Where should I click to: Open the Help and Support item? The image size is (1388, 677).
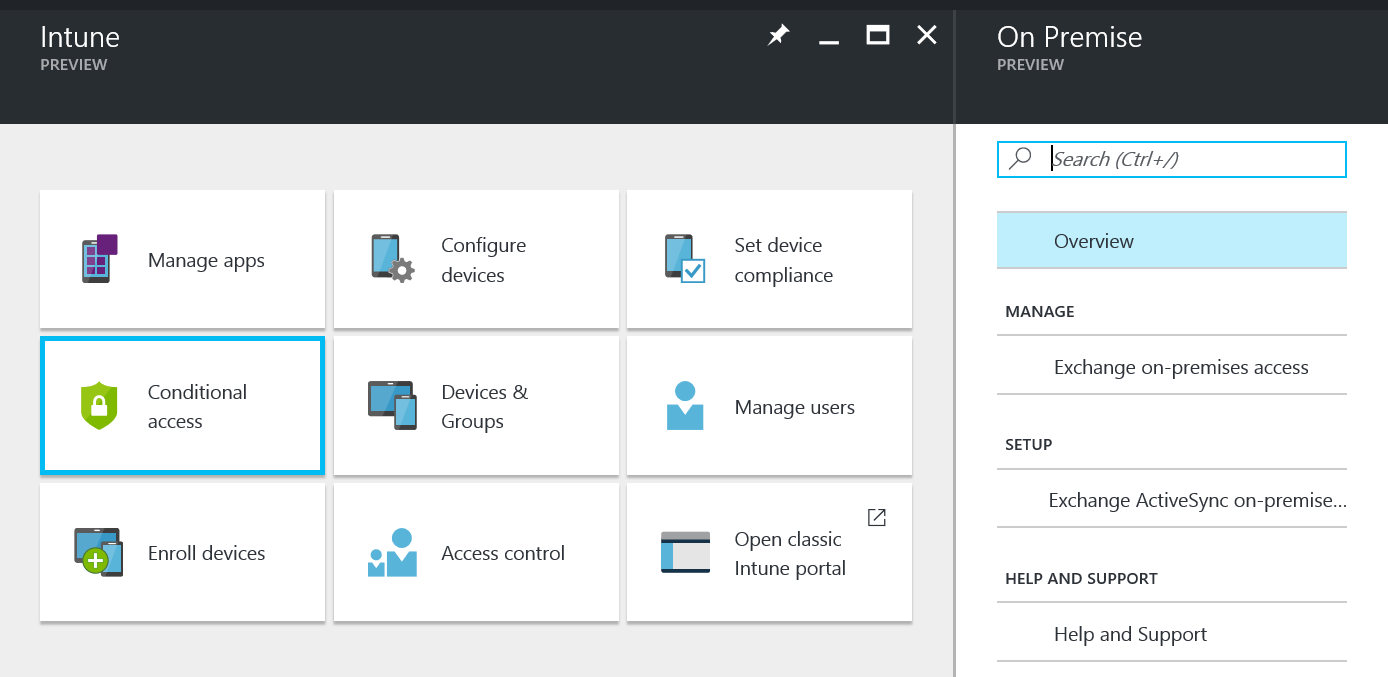(x=1130, y=634)
